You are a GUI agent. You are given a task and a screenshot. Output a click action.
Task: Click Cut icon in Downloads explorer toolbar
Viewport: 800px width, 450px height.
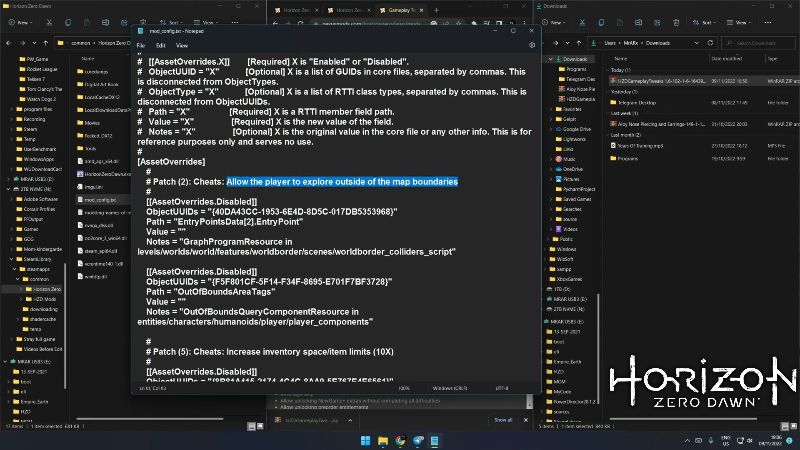582,22
